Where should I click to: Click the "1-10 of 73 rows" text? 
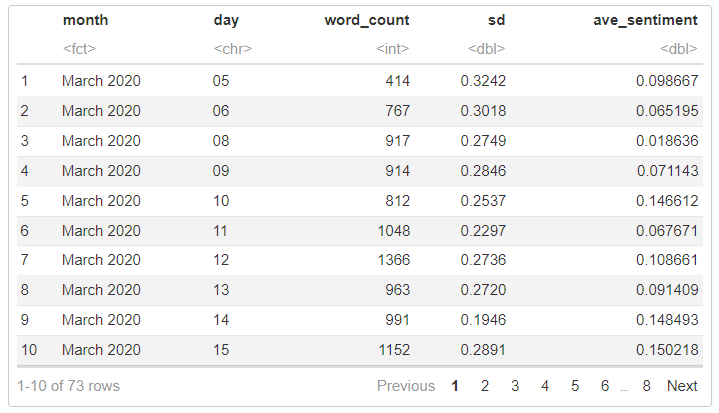(x=68, y=386)
